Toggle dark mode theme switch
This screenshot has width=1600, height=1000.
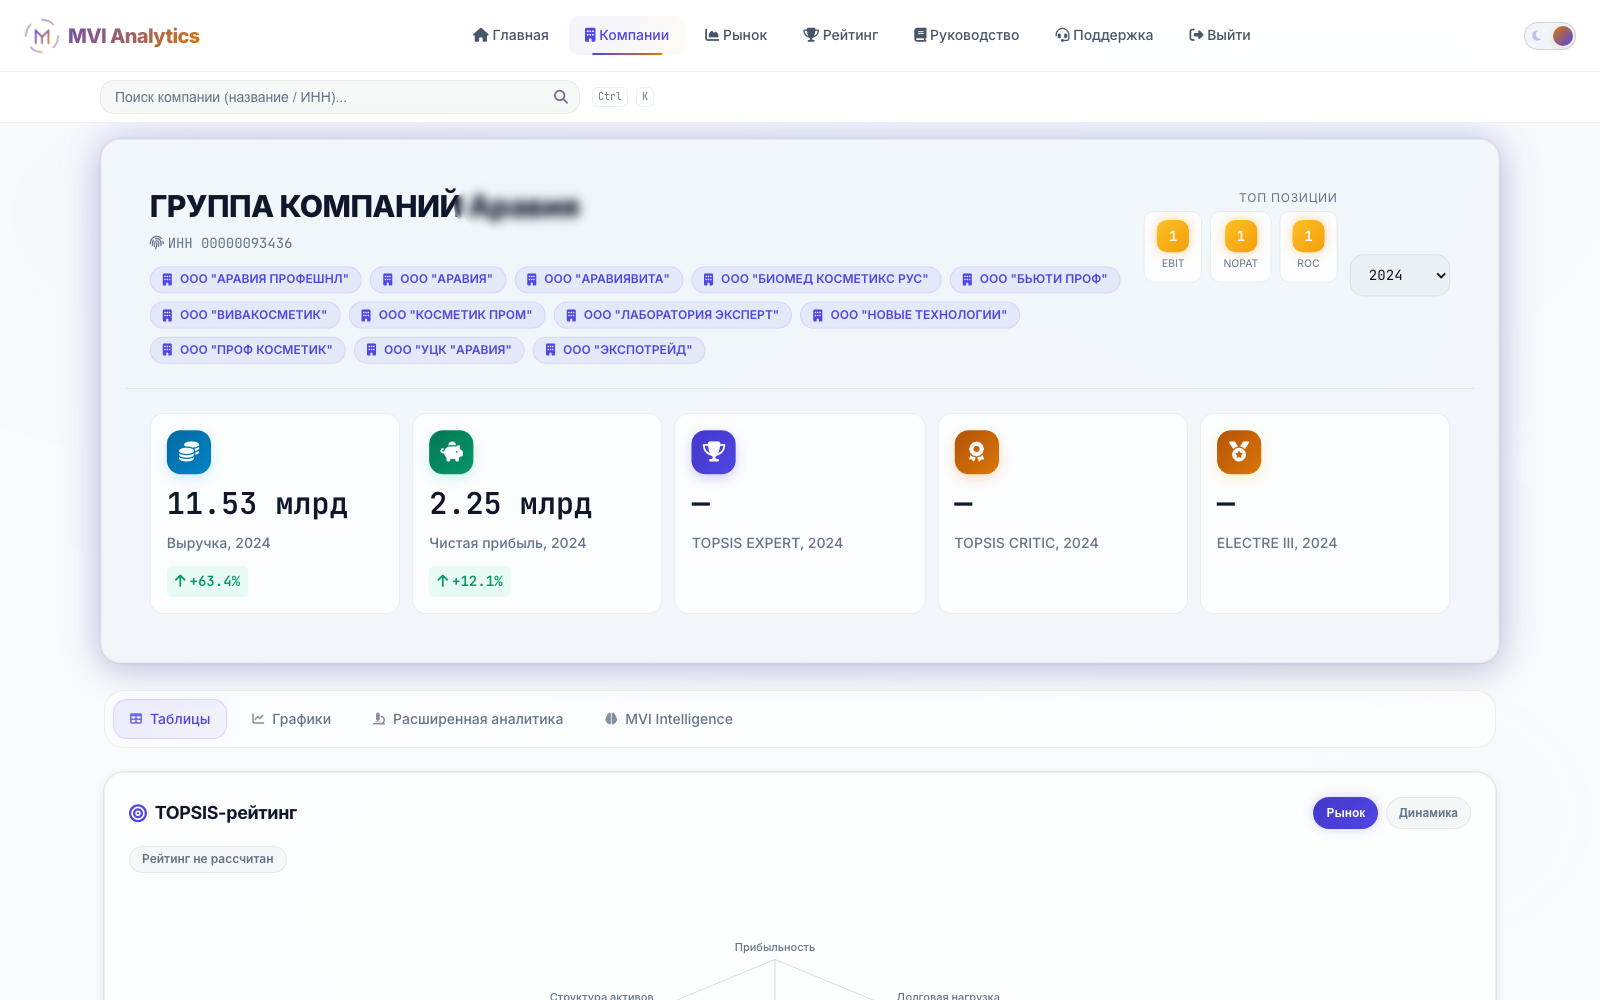1550,36
